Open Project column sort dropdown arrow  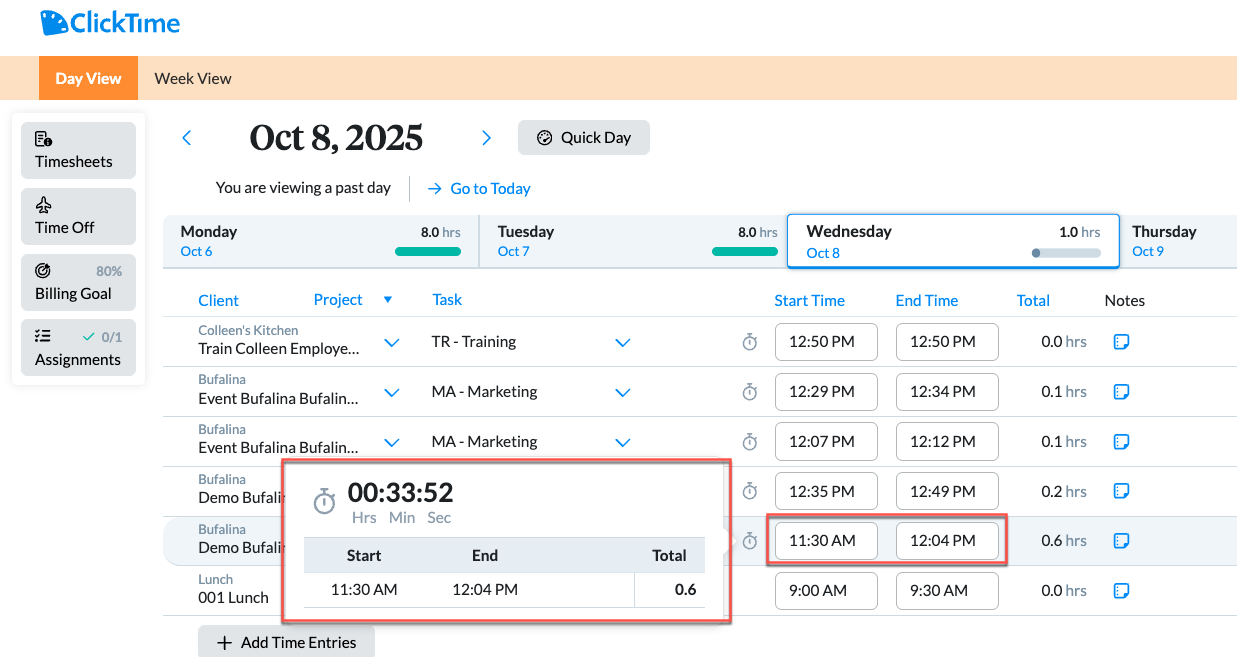388,300
